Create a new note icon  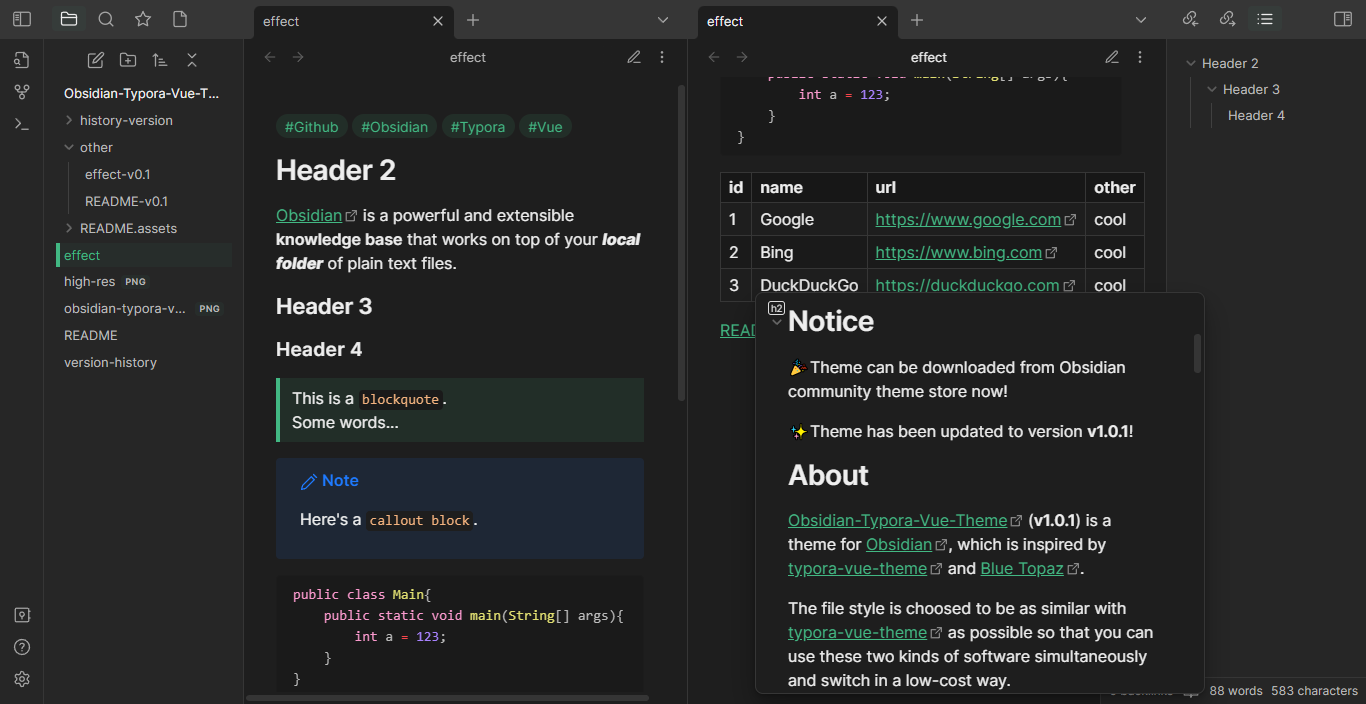96,60
